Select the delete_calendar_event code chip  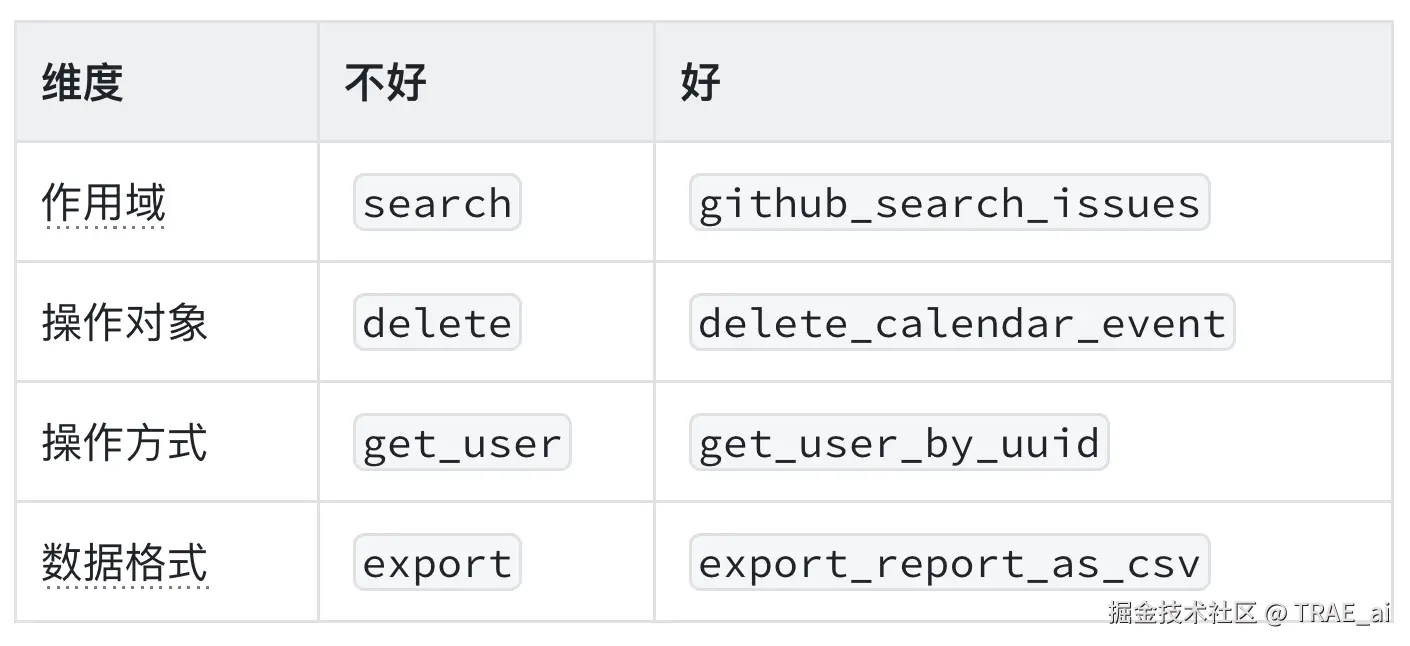tap(962, 323)
